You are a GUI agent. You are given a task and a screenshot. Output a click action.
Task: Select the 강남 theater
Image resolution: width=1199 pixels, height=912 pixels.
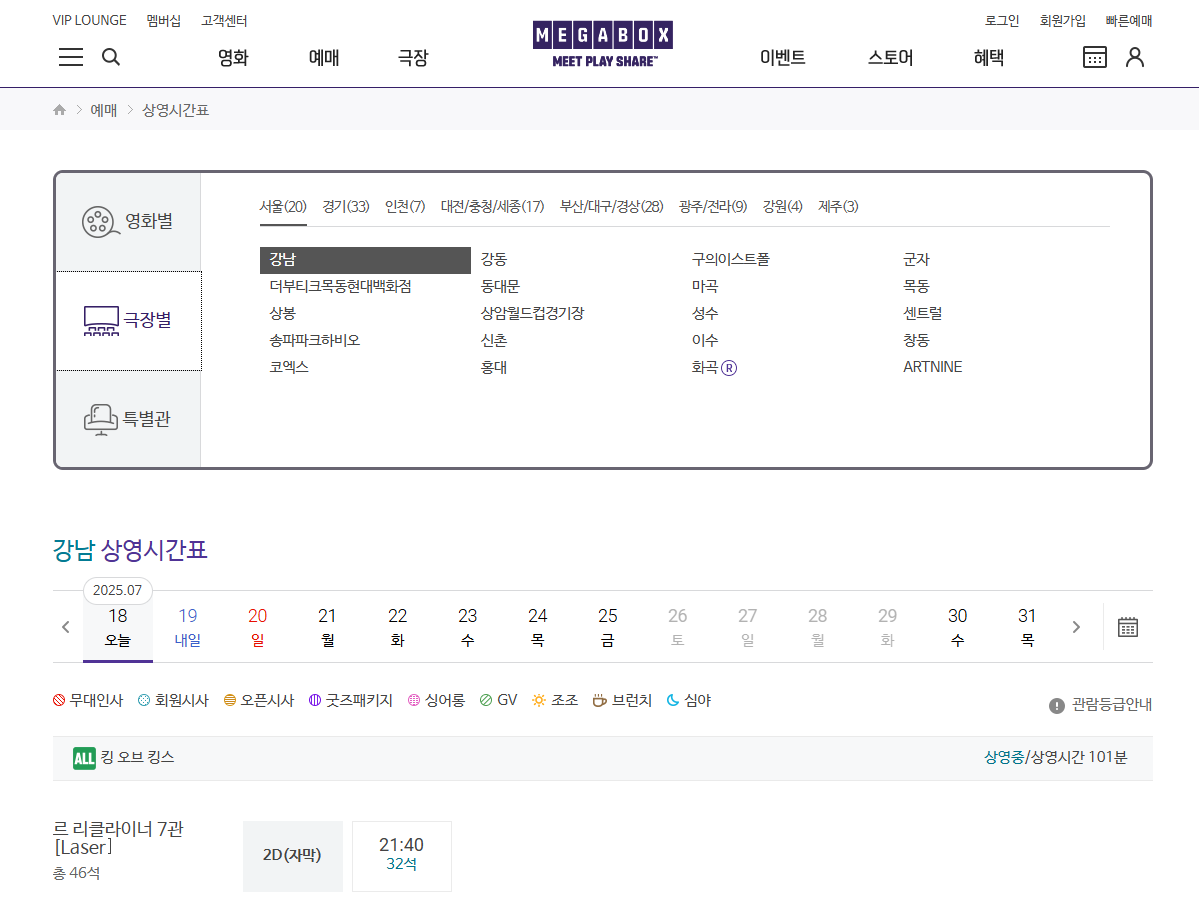[366, 260]
